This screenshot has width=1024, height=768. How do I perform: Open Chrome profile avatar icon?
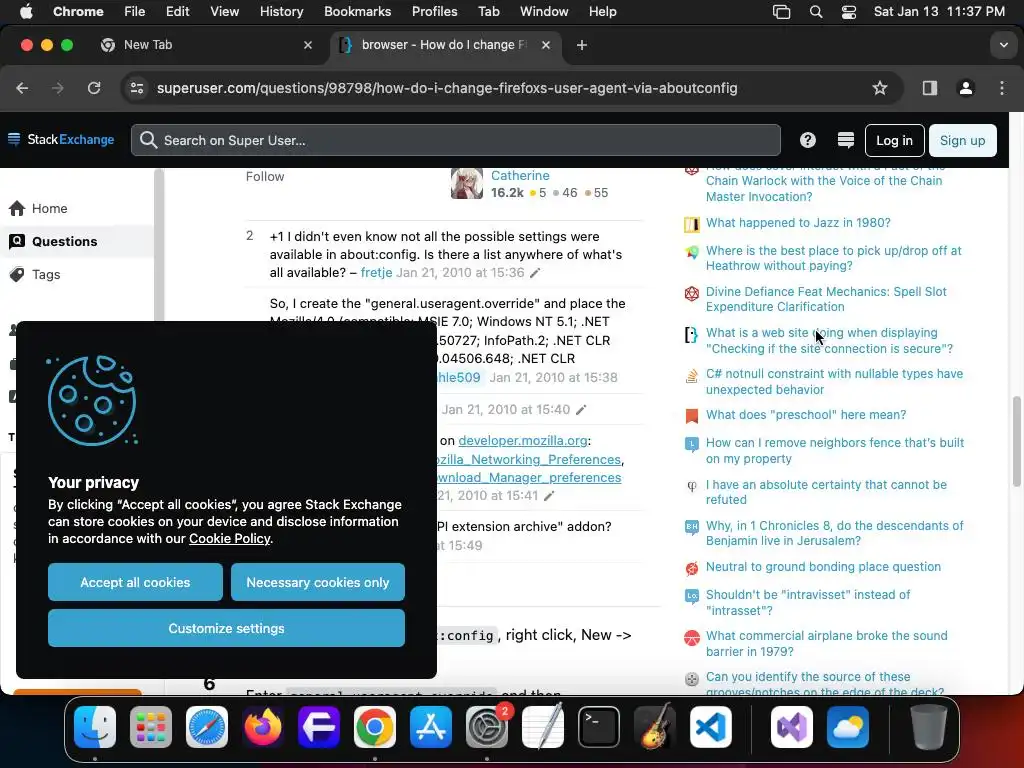(965, 88)
